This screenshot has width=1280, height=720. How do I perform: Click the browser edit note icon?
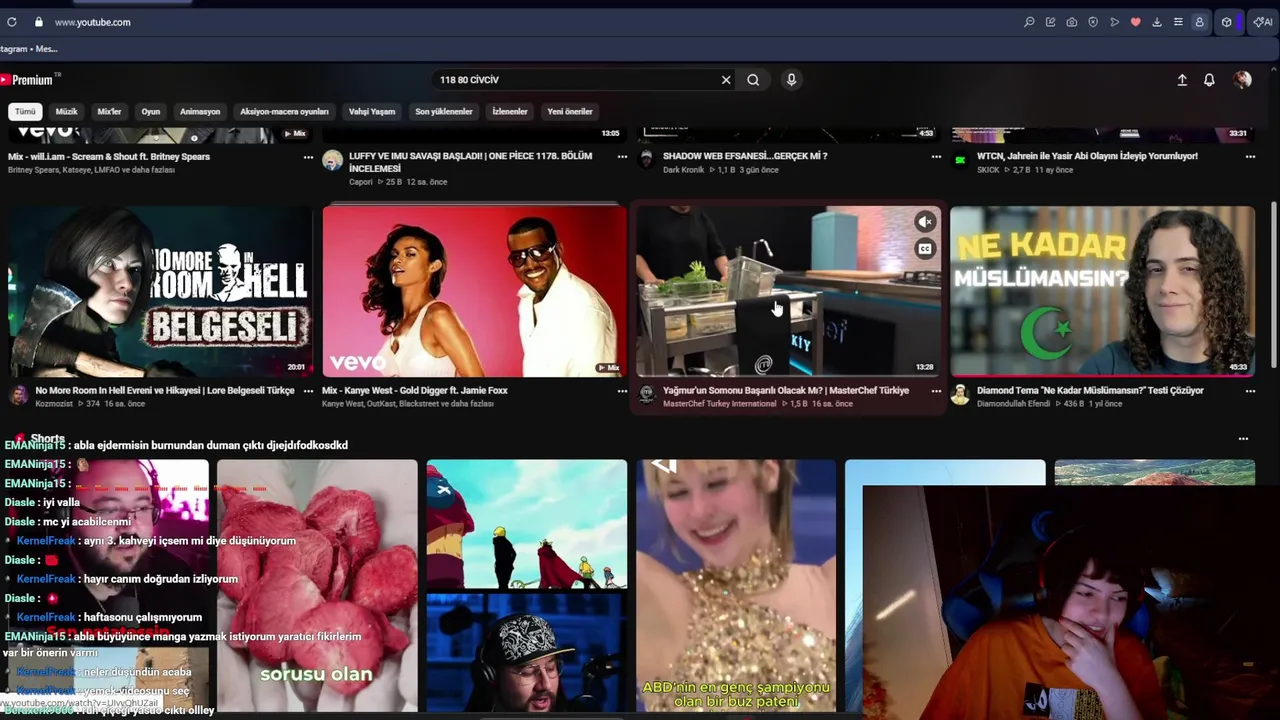click(1050, 22)
